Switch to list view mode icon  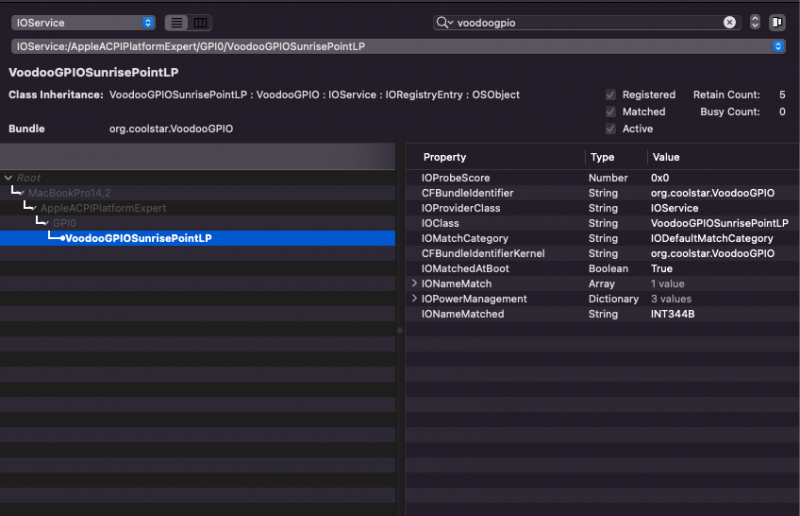[x=176, y=22]
